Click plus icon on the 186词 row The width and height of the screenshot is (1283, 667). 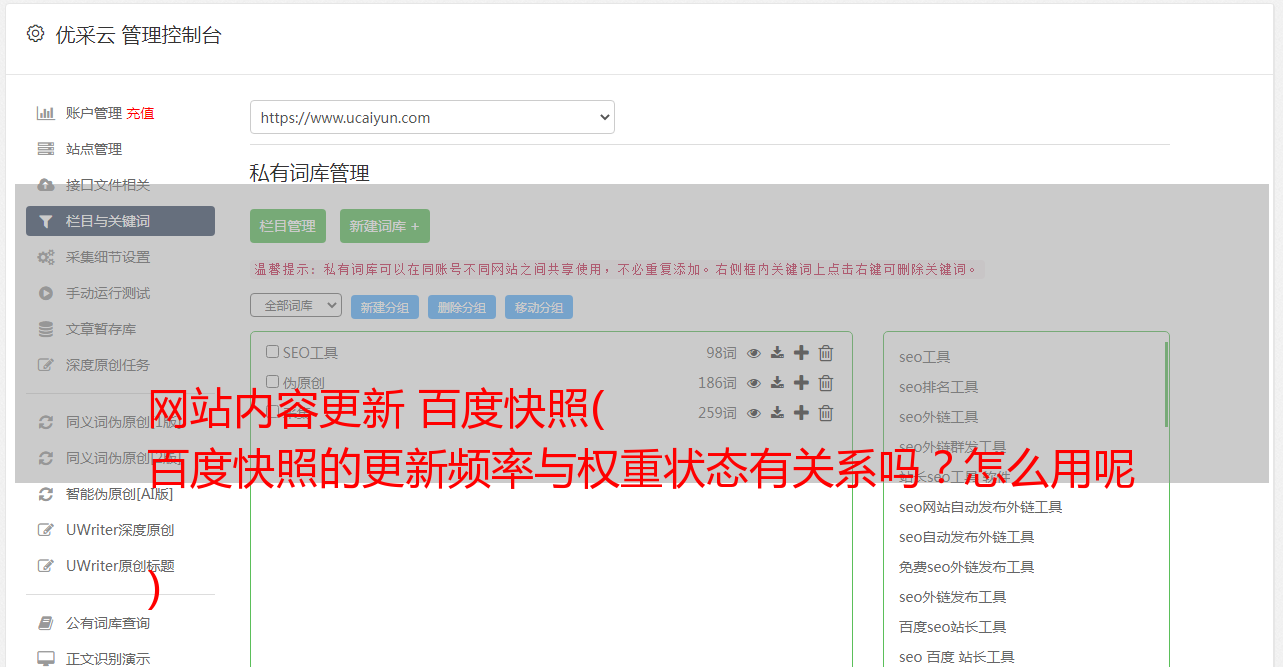click(801, 383)
